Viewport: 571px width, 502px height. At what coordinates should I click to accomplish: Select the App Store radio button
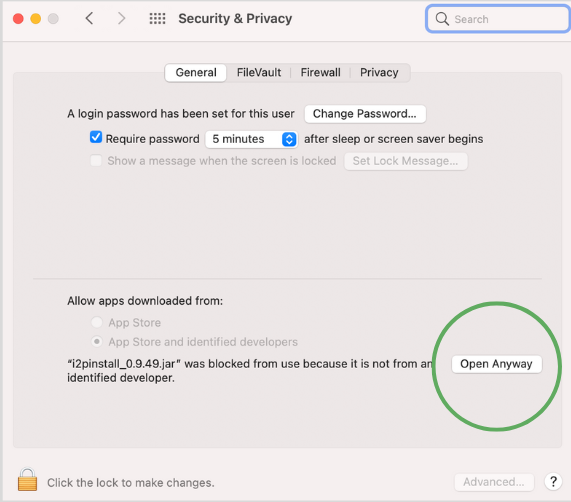coord(97,322)
